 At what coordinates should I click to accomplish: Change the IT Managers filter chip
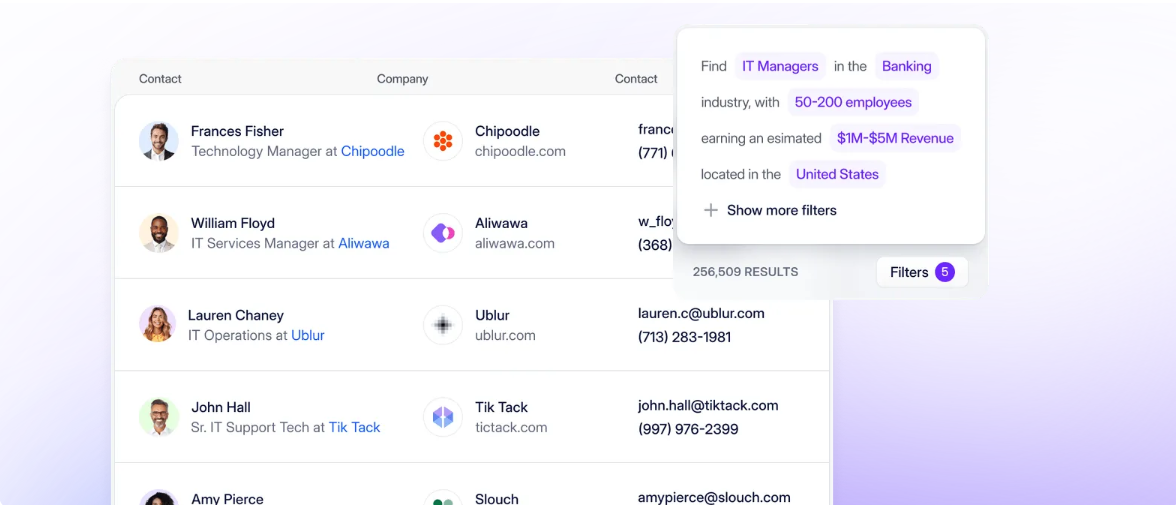[780, 66]
